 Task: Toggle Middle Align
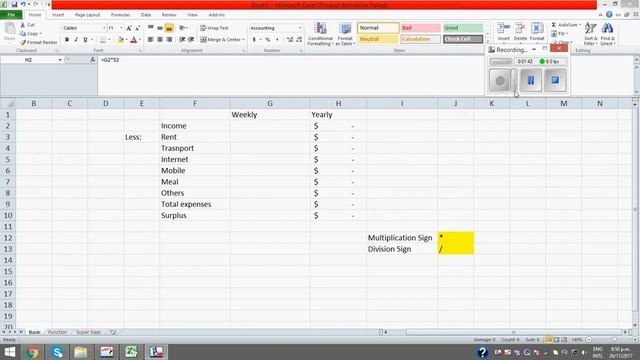160,28
